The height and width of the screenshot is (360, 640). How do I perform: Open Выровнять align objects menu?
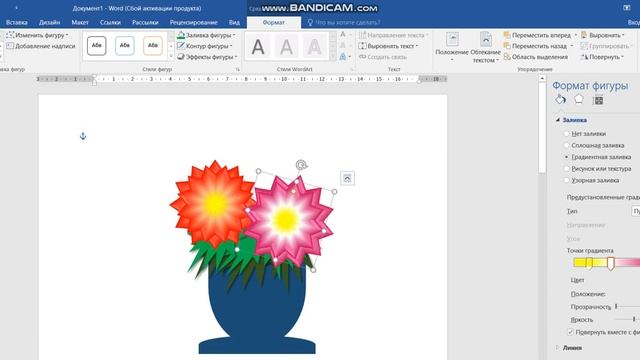click(602, 35)
